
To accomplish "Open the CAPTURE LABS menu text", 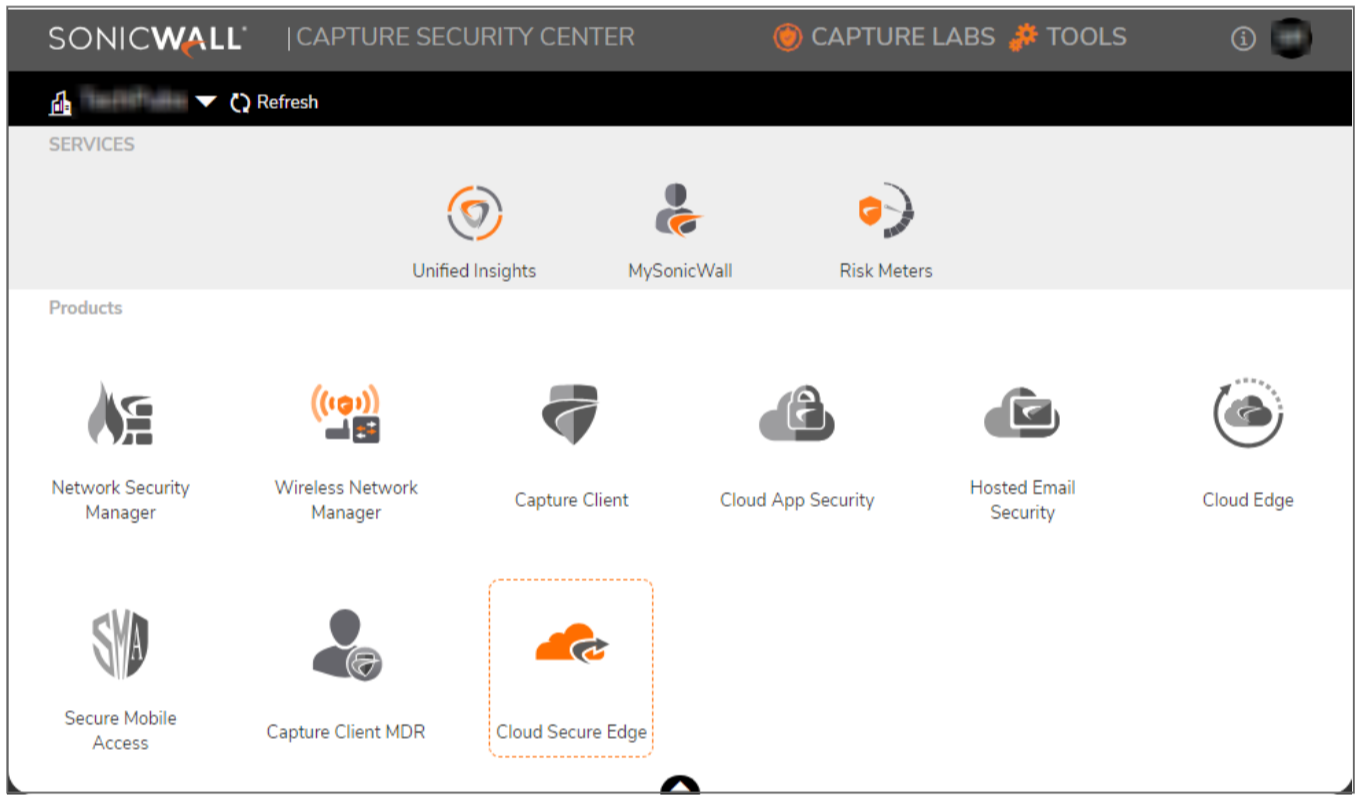I will 903,38.
